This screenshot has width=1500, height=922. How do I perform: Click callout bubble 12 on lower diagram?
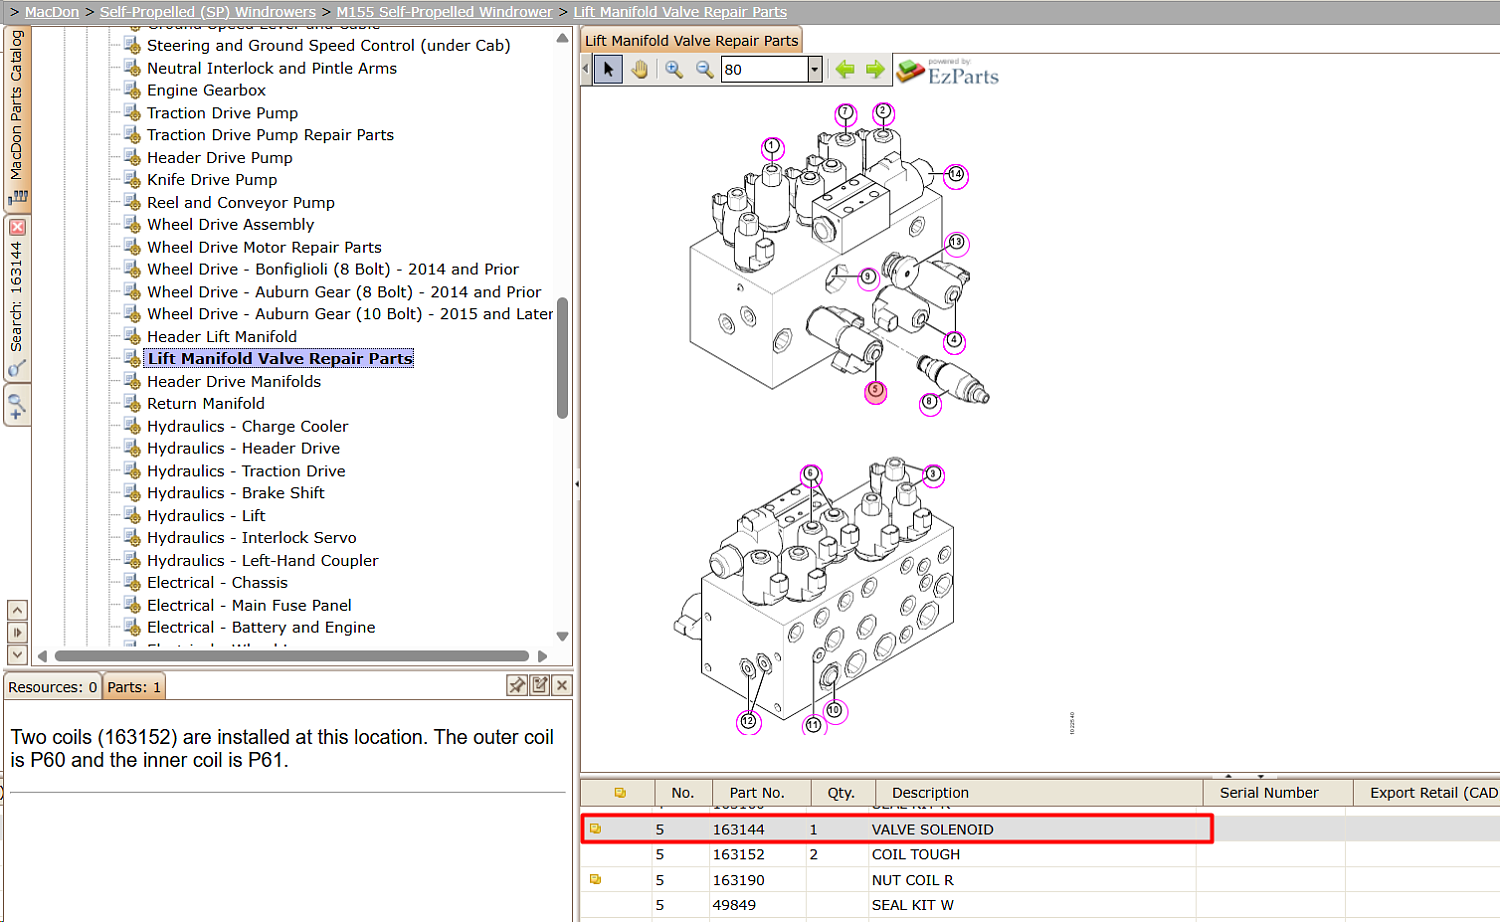[x=749, y=721]
